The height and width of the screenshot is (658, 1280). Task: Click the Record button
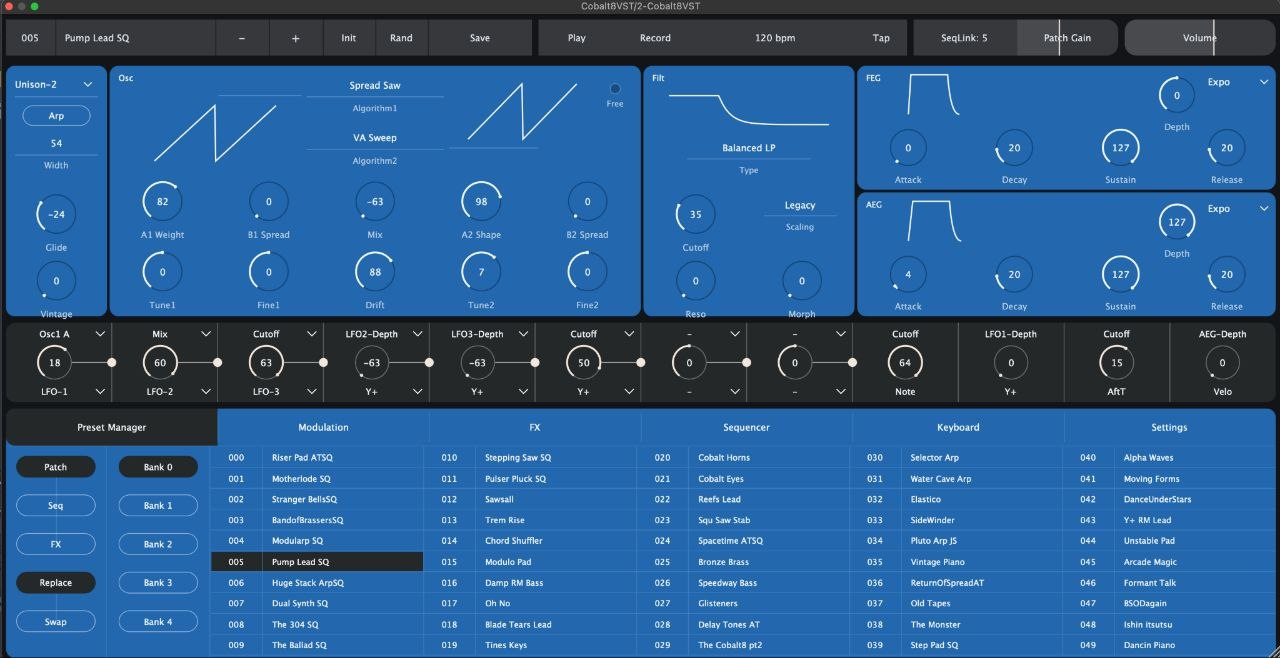point(655,38)
